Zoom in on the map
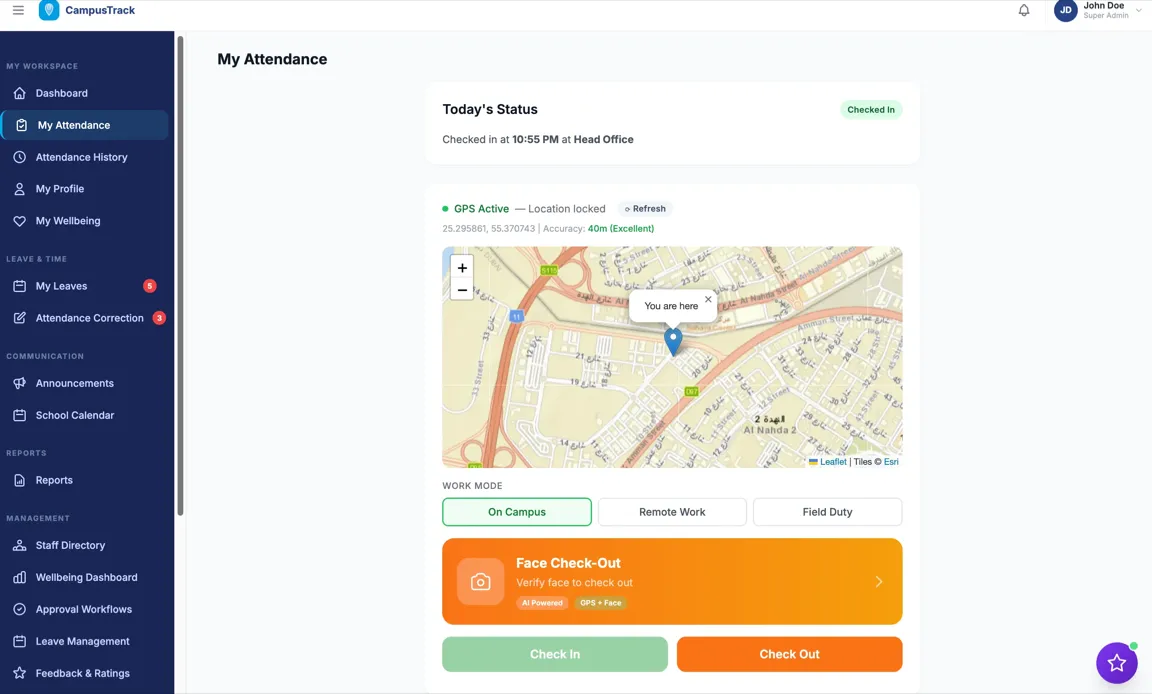Image resolution: width=1152 pixels, height=694 pixels. pyautogui.click(x=462, y=268)
